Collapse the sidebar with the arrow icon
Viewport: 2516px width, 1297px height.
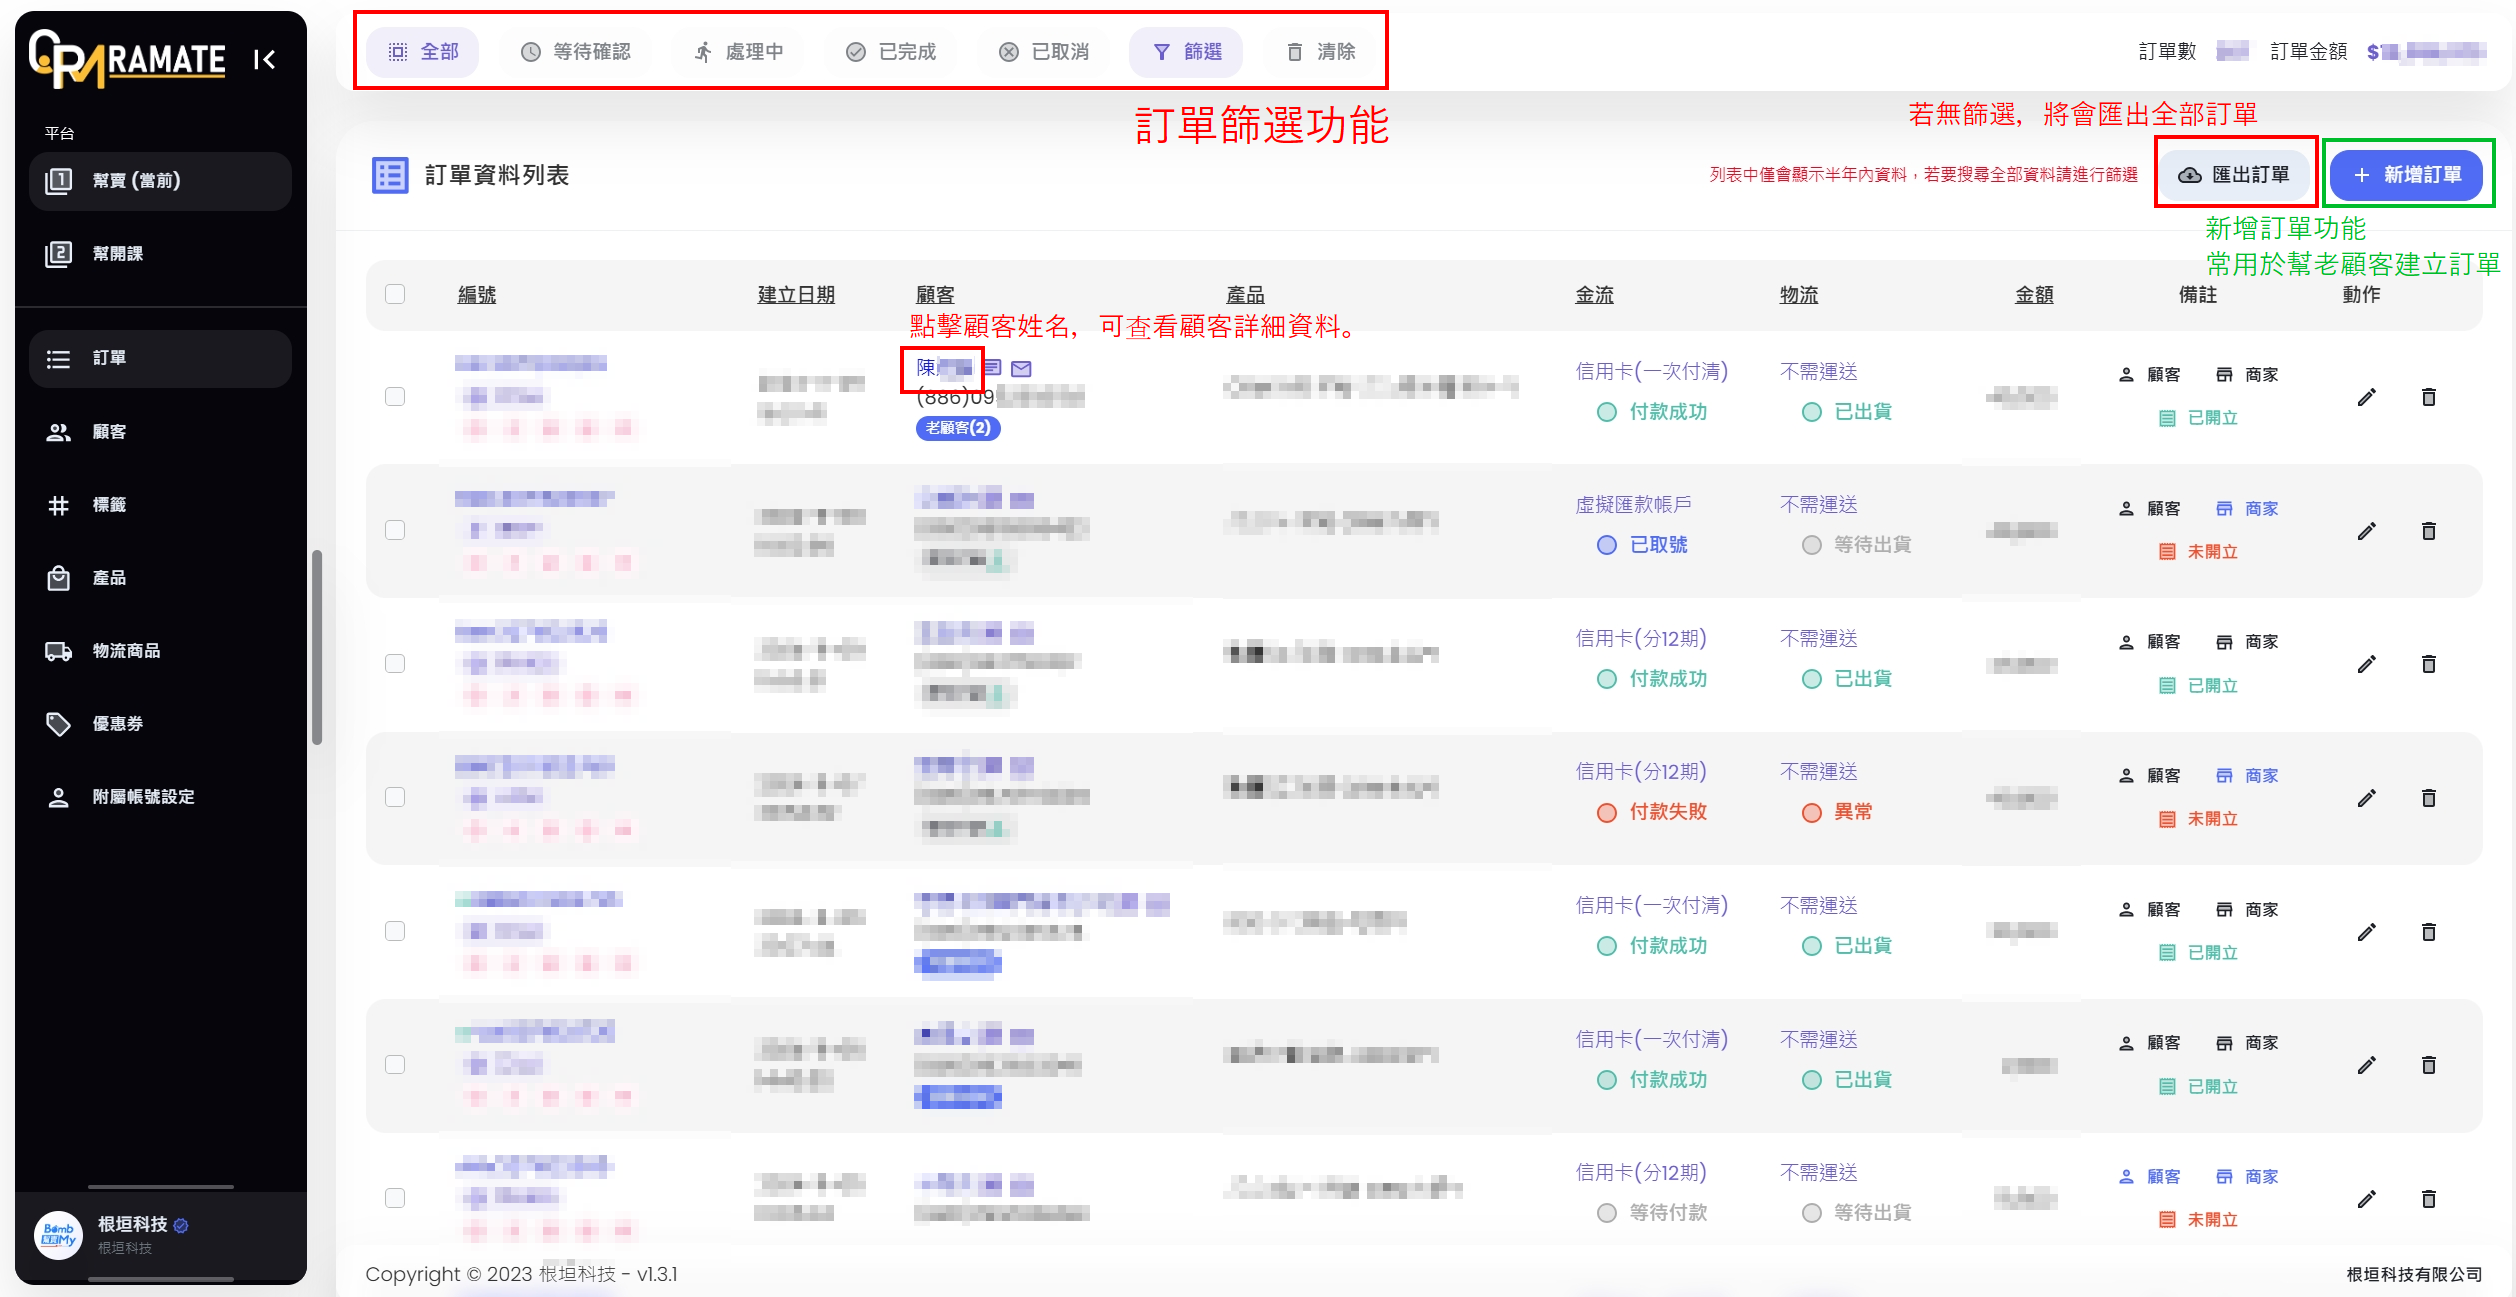[264, 60]
